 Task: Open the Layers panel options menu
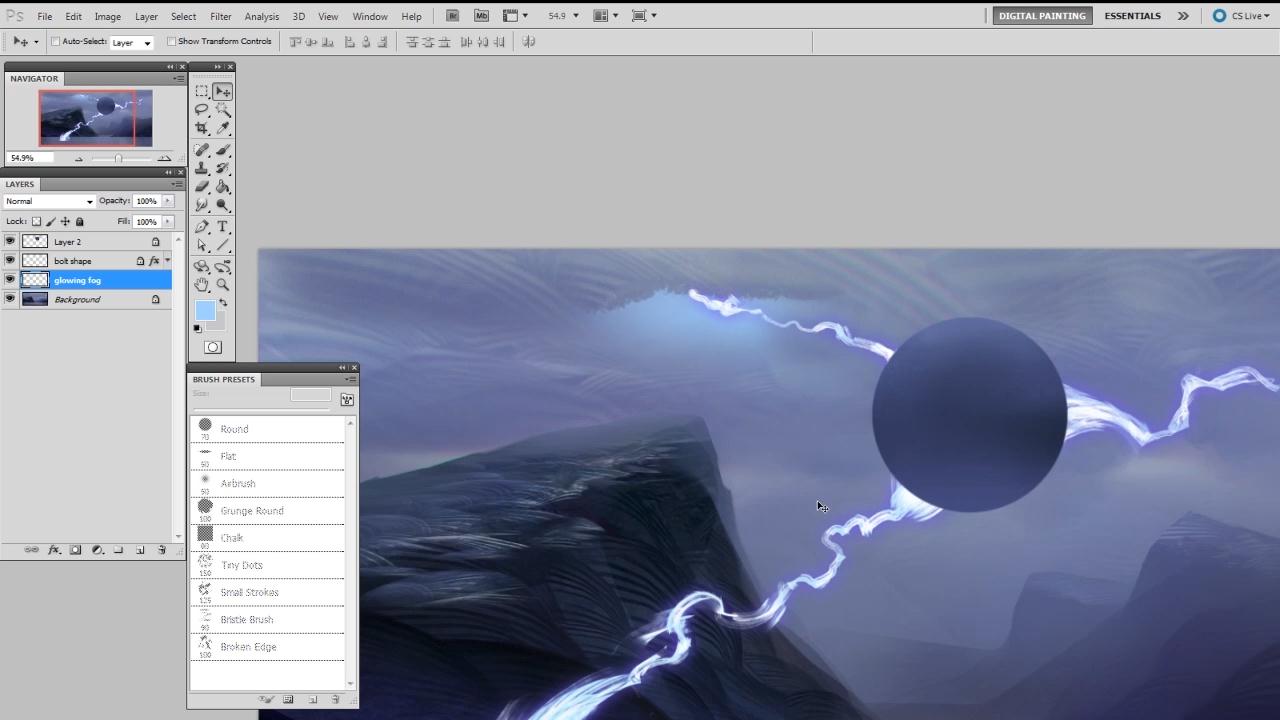[178, 184]
